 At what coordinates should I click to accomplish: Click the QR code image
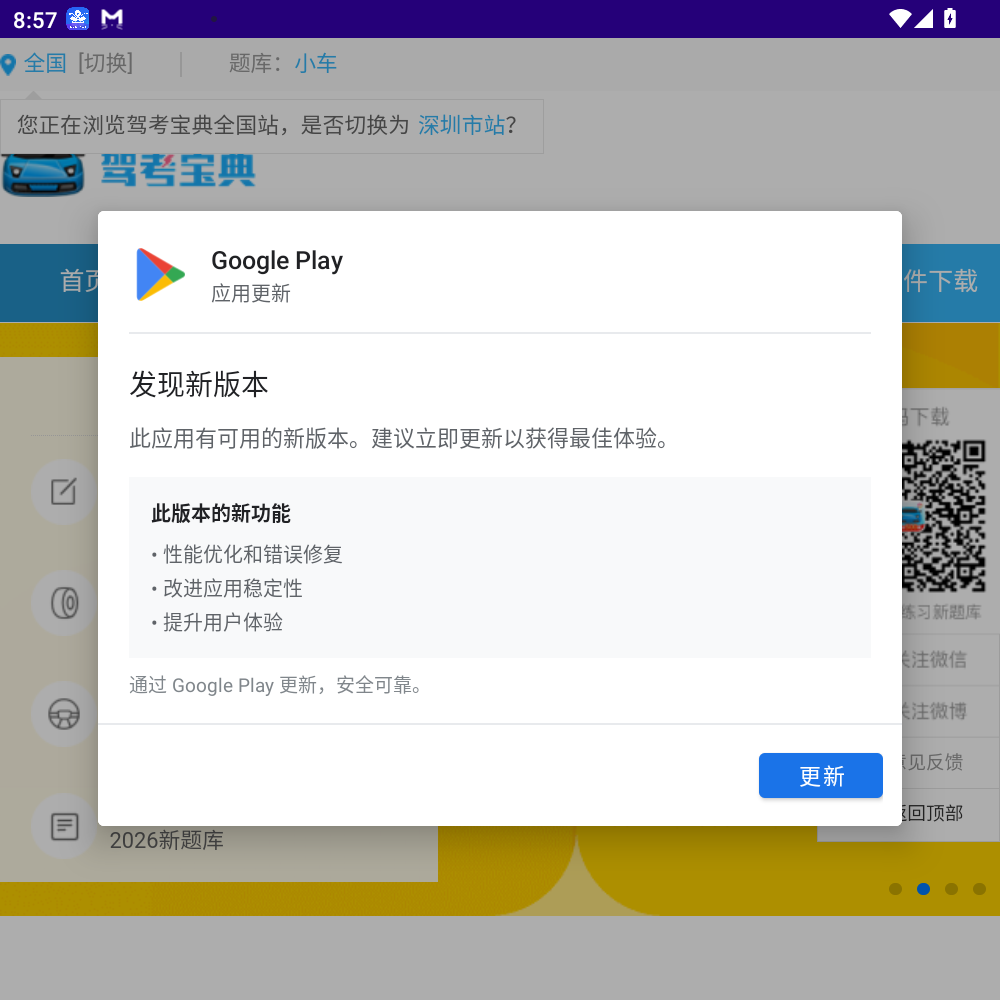pos(944,516)
